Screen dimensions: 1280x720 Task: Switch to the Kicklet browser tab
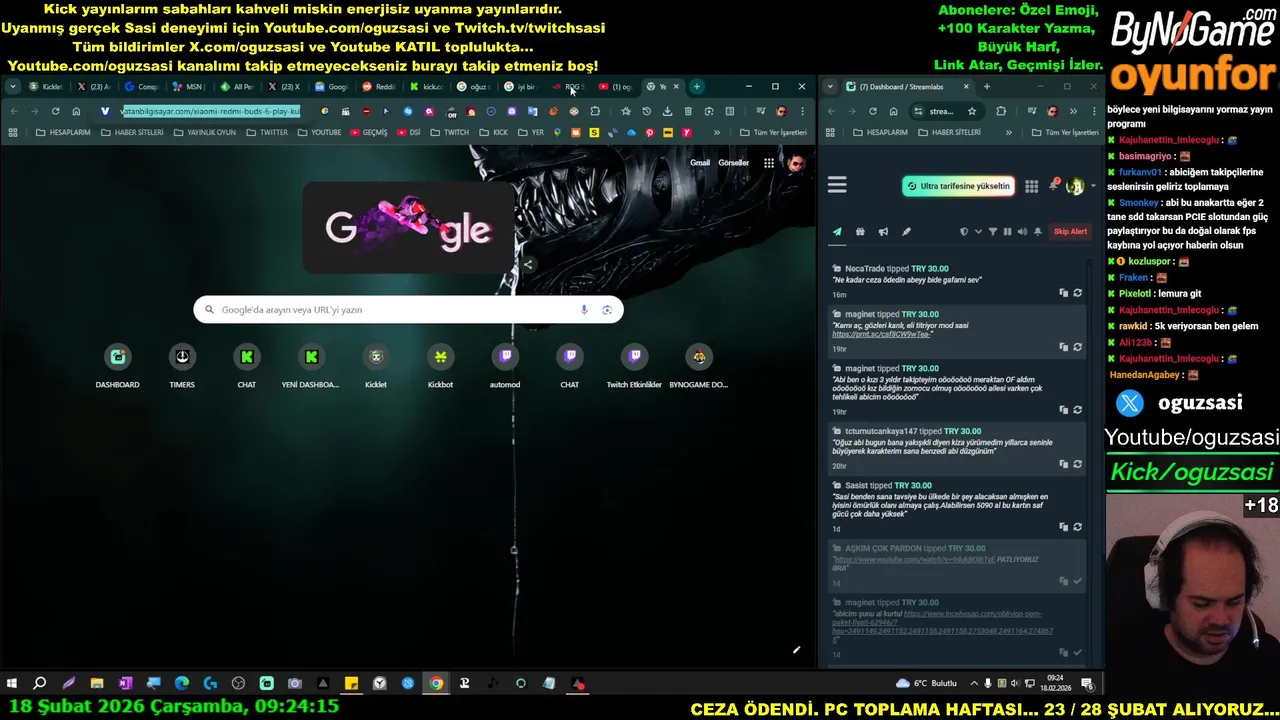46,87
